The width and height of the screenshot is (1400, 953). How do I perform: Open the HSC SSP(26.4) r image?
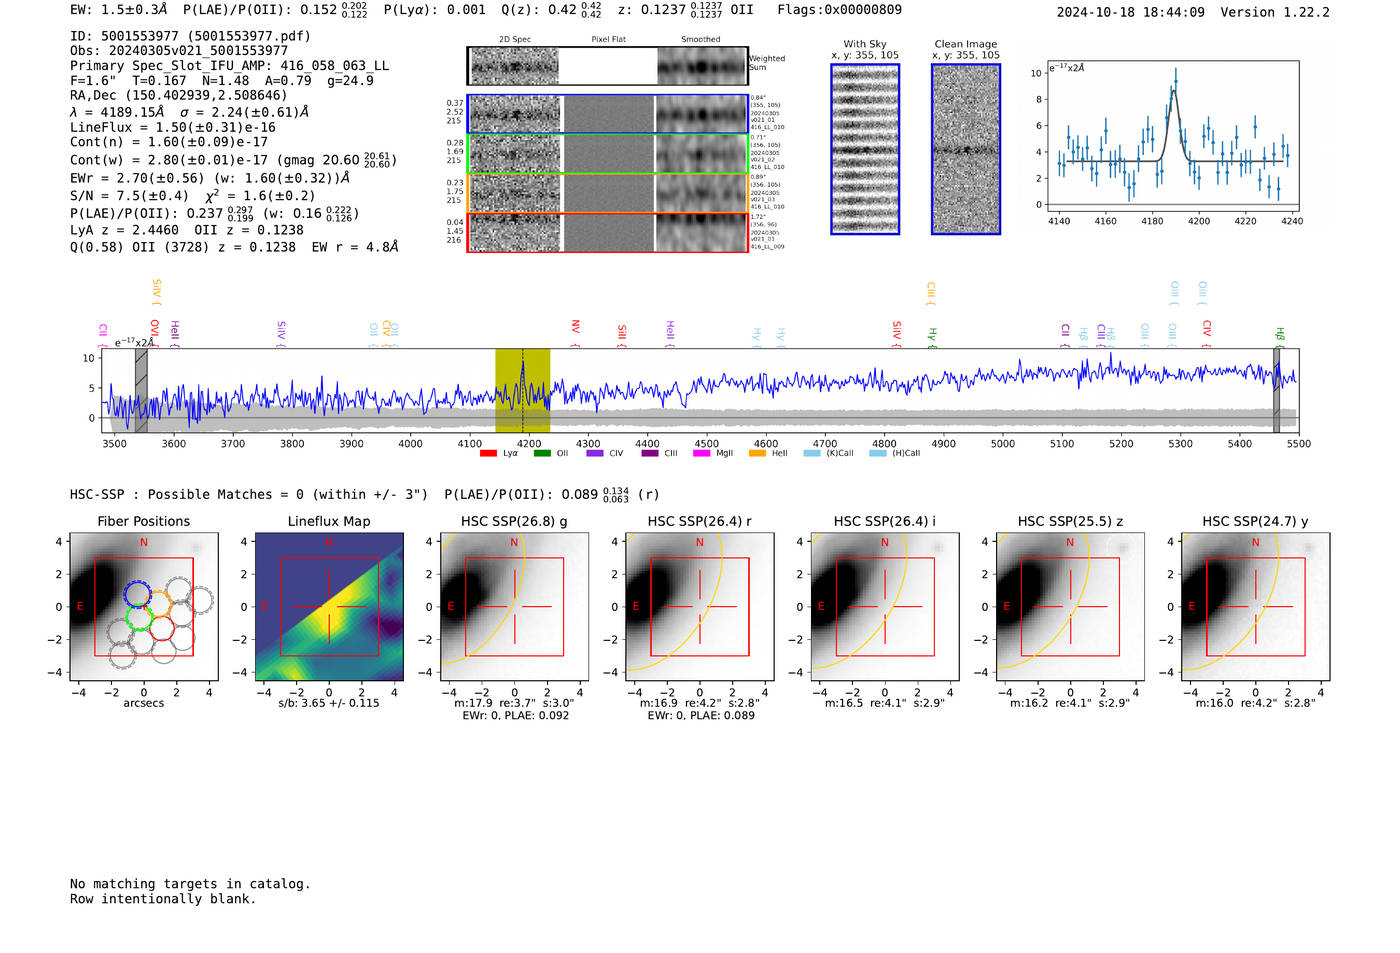pos(700,606)
